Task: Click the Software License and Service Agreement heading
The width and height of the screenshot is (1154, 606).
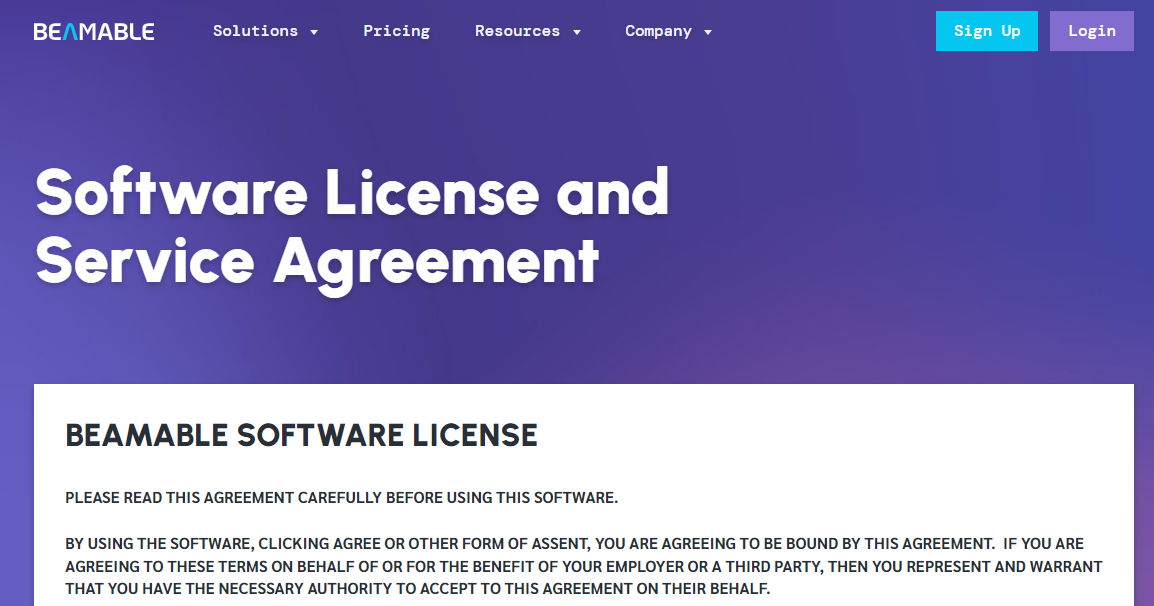Action: coord(351,228)
